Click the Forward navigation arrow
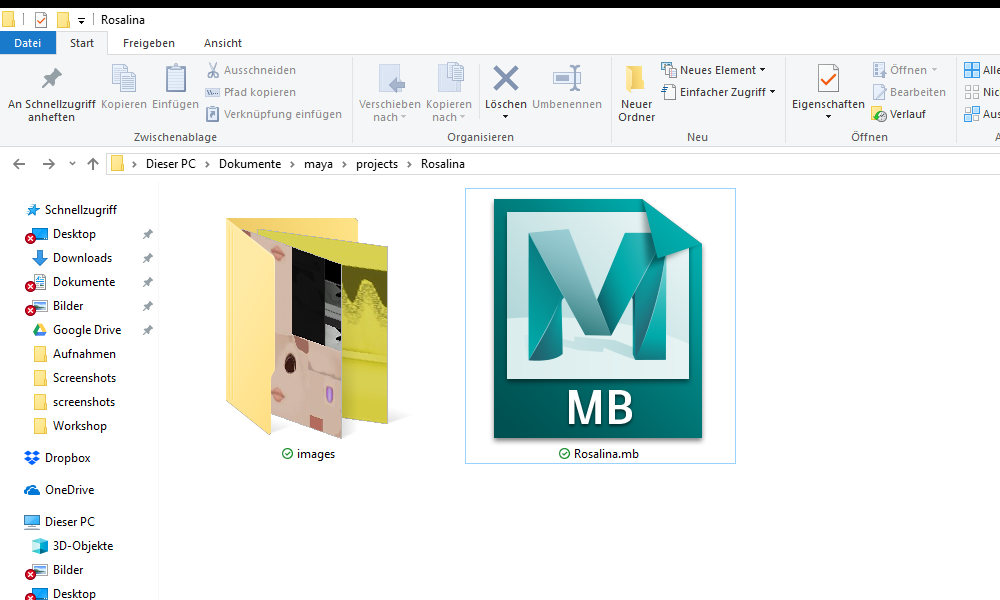 pos(48,164)
